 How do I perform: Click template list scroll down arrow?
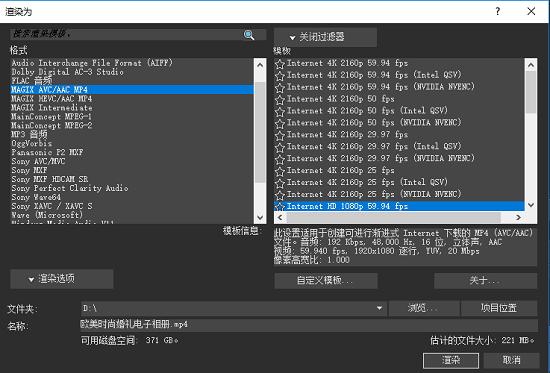click(x=531, y=205)
